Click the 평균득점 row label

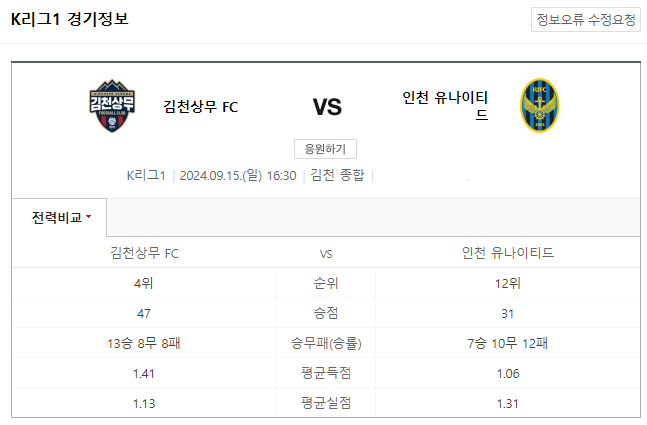[x=326, y=373]
